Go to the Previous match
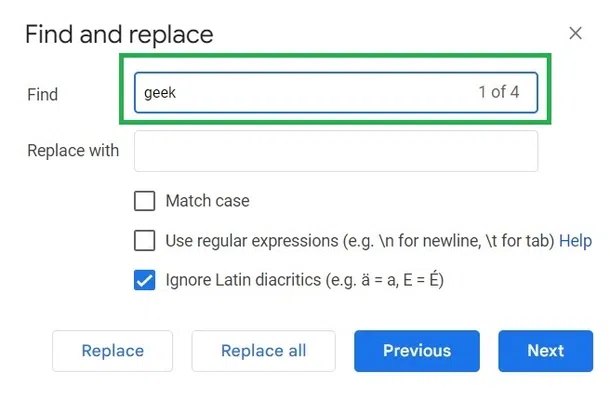The image size is (610, 400). pyautogui.click(x=417, y=351)
